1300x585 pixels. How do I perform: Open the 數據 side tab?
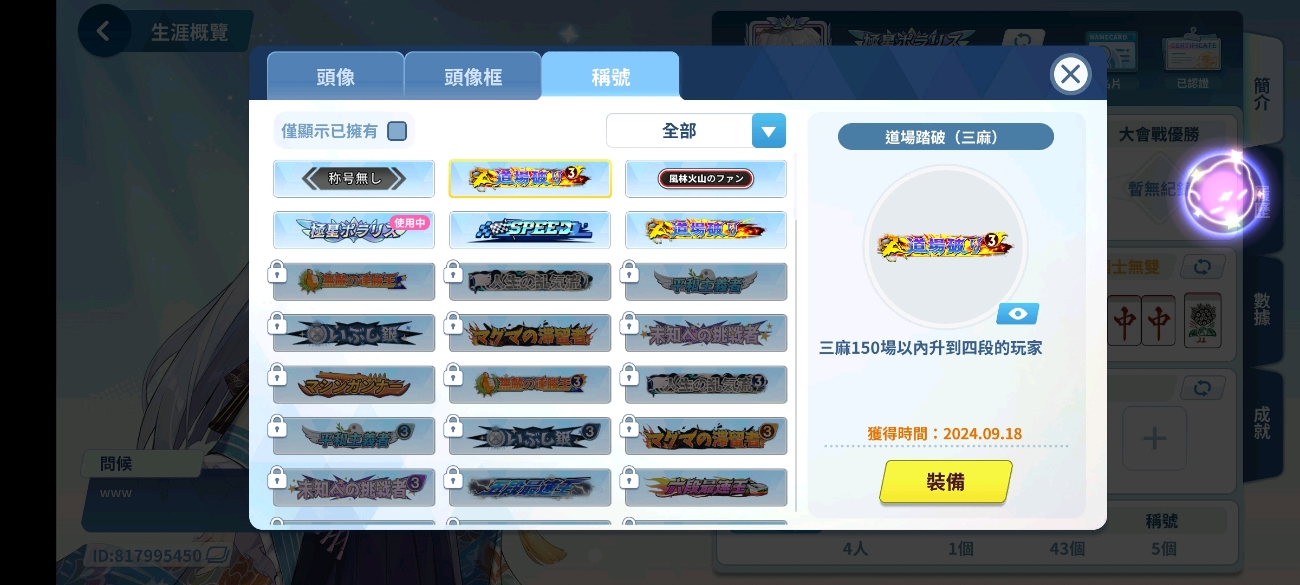click(1262, 312)
